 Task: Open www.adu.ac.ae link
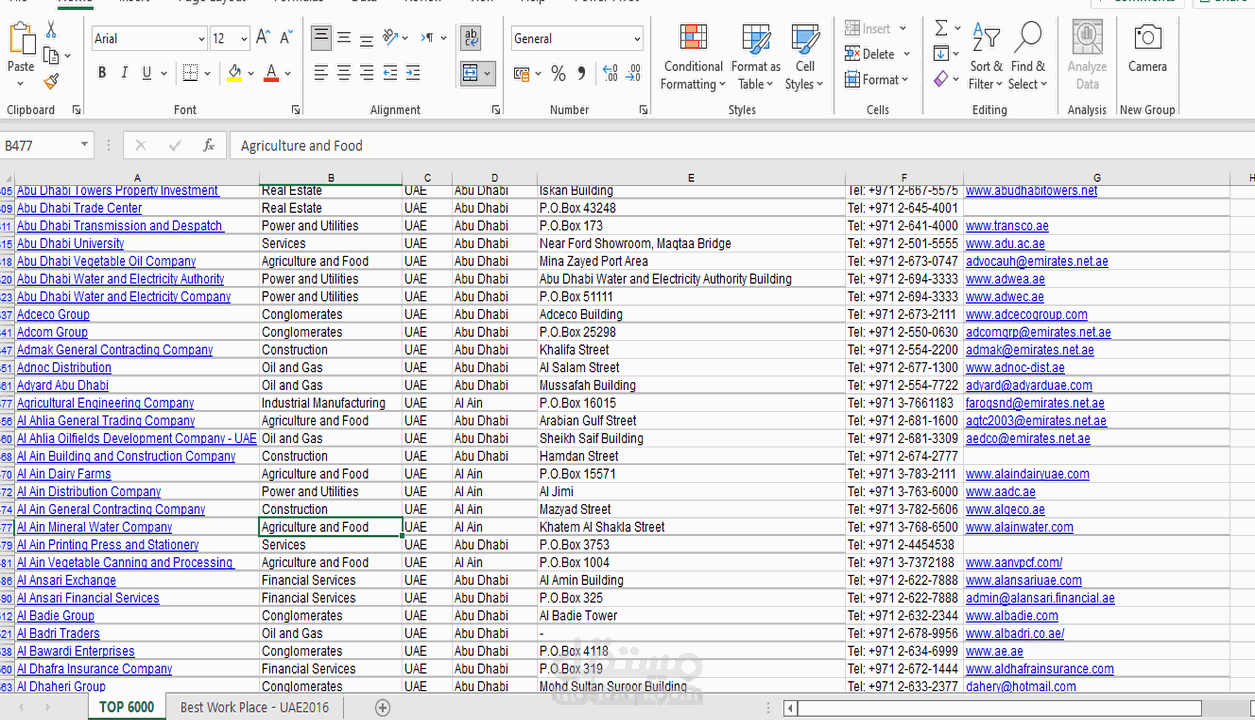1005,243
